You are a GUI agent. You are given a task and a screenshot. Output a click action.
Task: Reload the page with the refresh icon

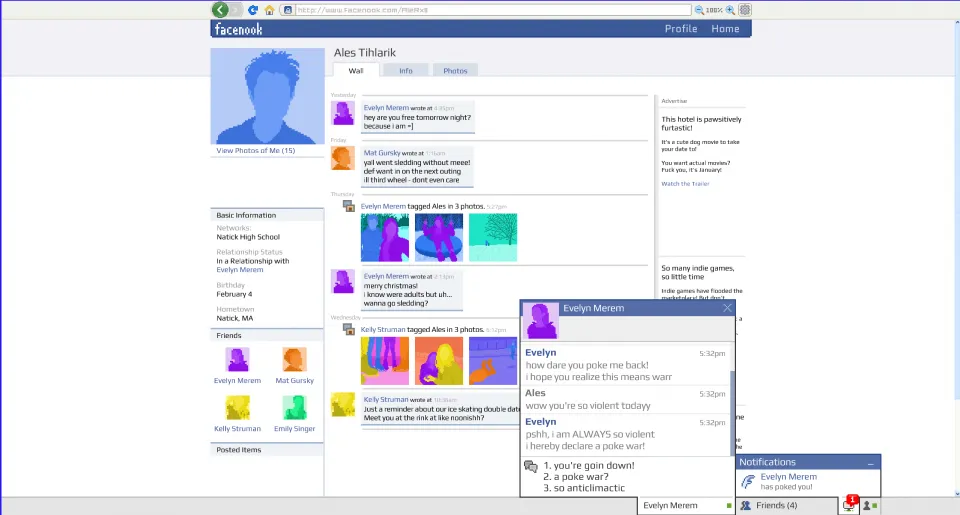click(x=252, y=10)
